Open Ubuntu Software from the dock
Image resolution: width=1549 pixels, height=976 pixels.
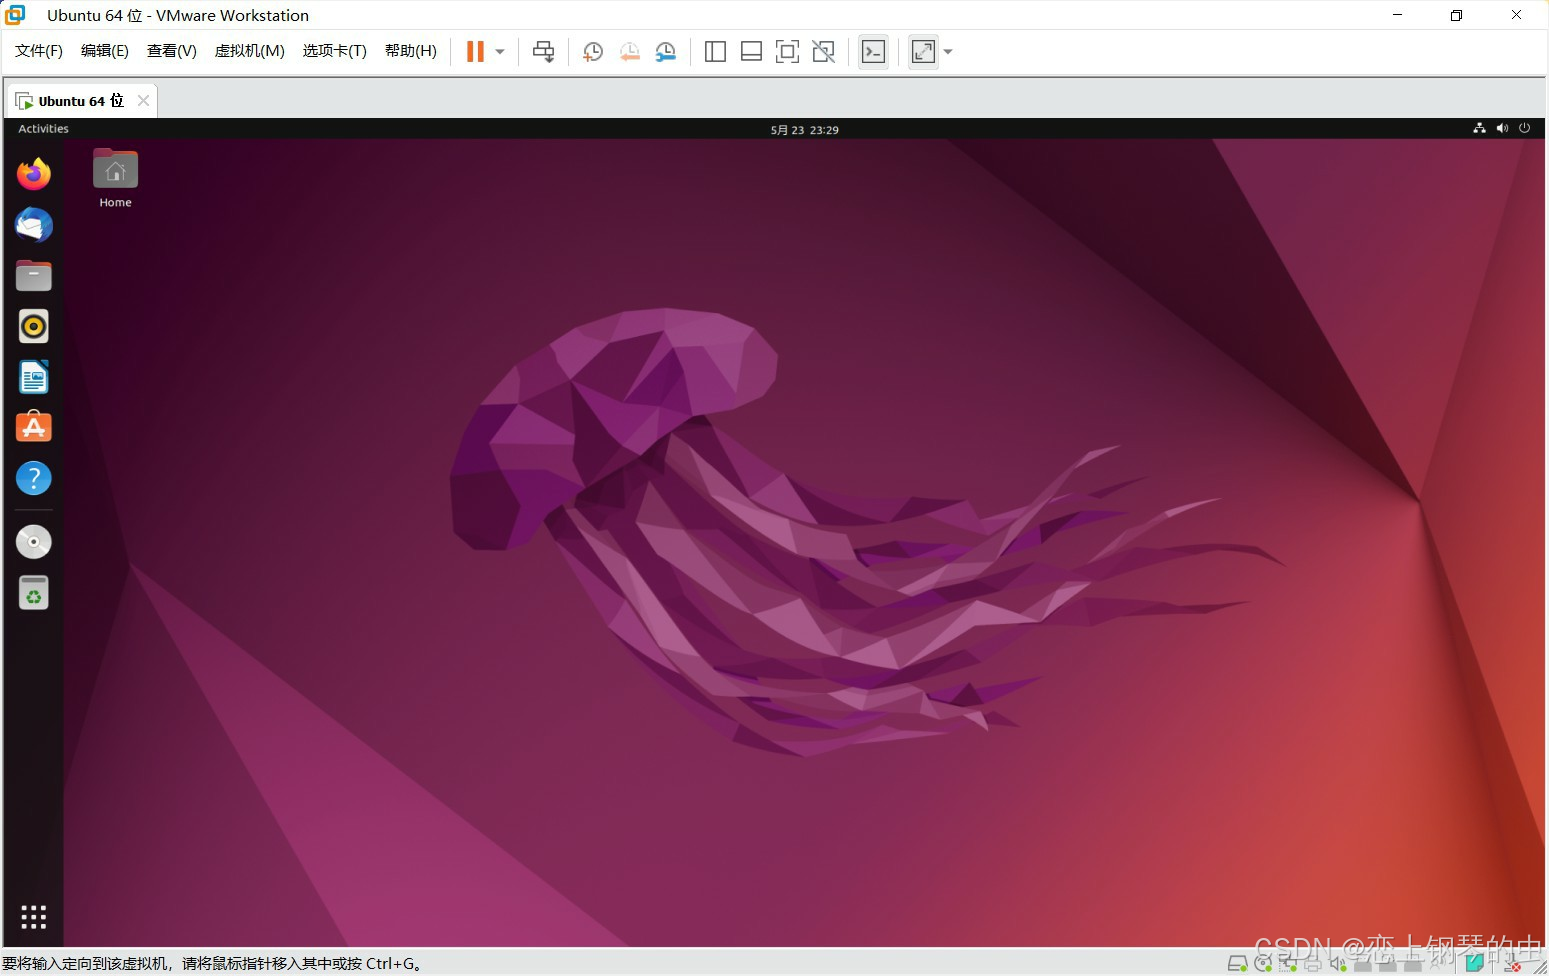click(34, 427)
